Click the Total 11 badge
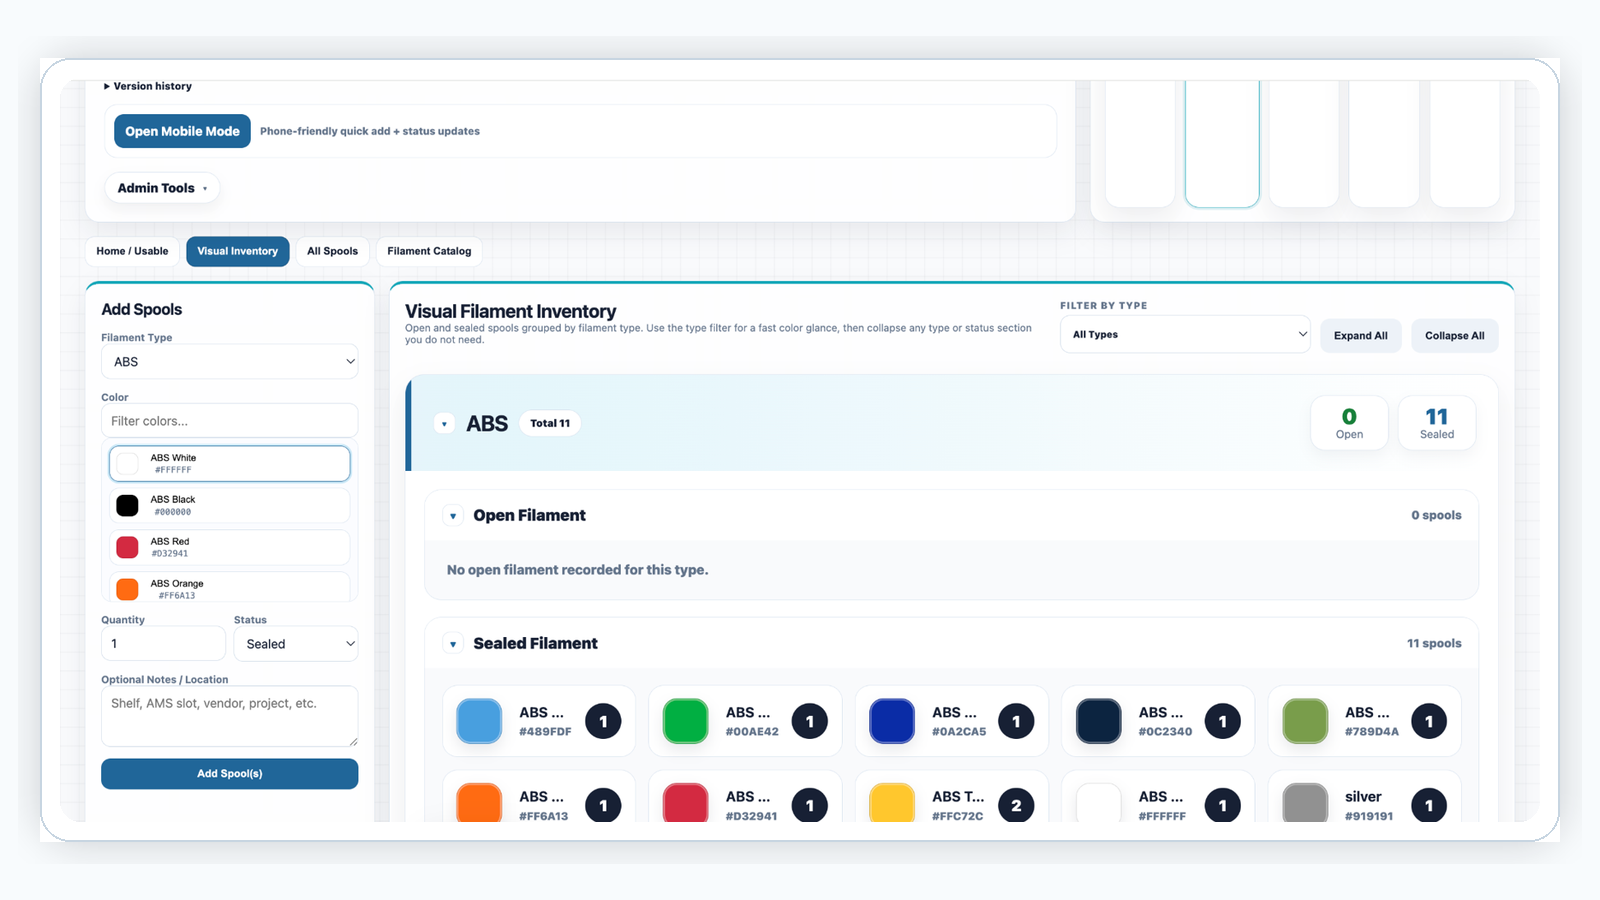The image size is (1600, 900). (550, 424)
